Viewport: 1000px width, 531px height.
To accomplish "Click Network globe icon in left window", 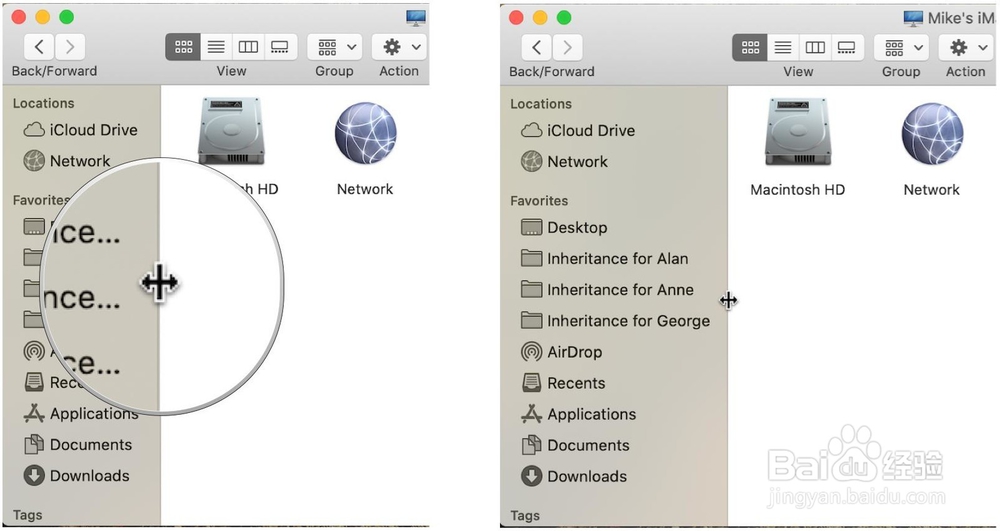I will [365, 133].
